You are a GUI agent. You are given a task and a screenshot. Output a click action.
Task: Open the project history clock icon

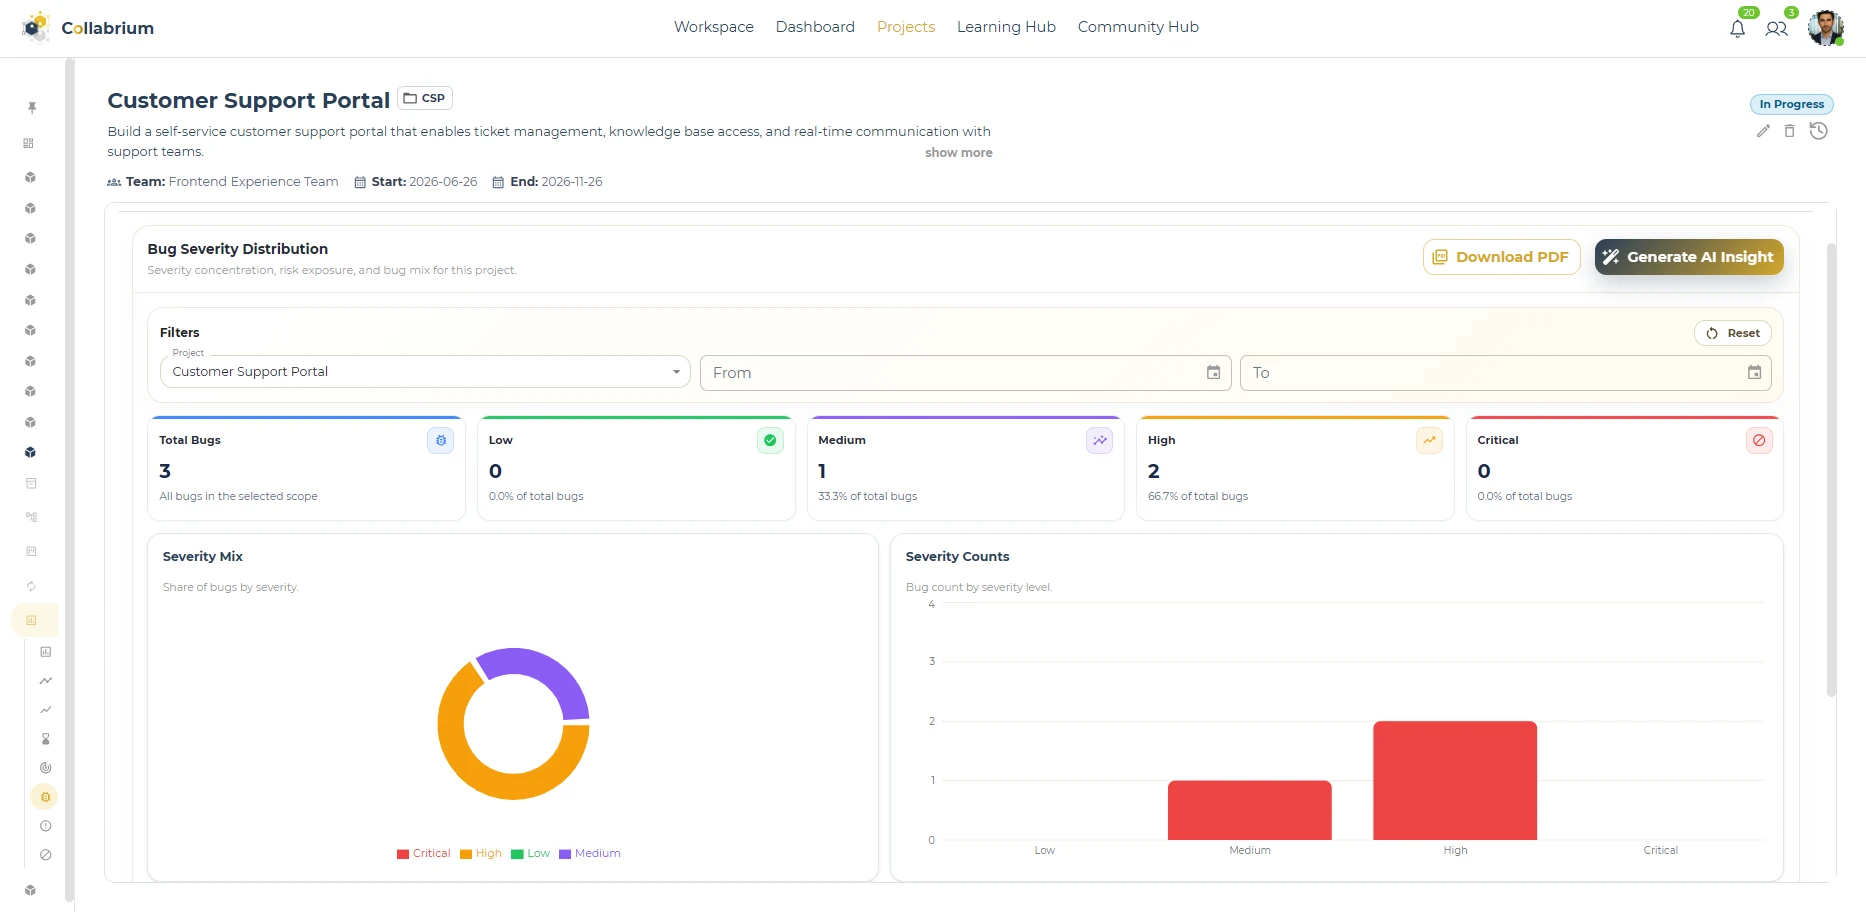[1819, 131]
